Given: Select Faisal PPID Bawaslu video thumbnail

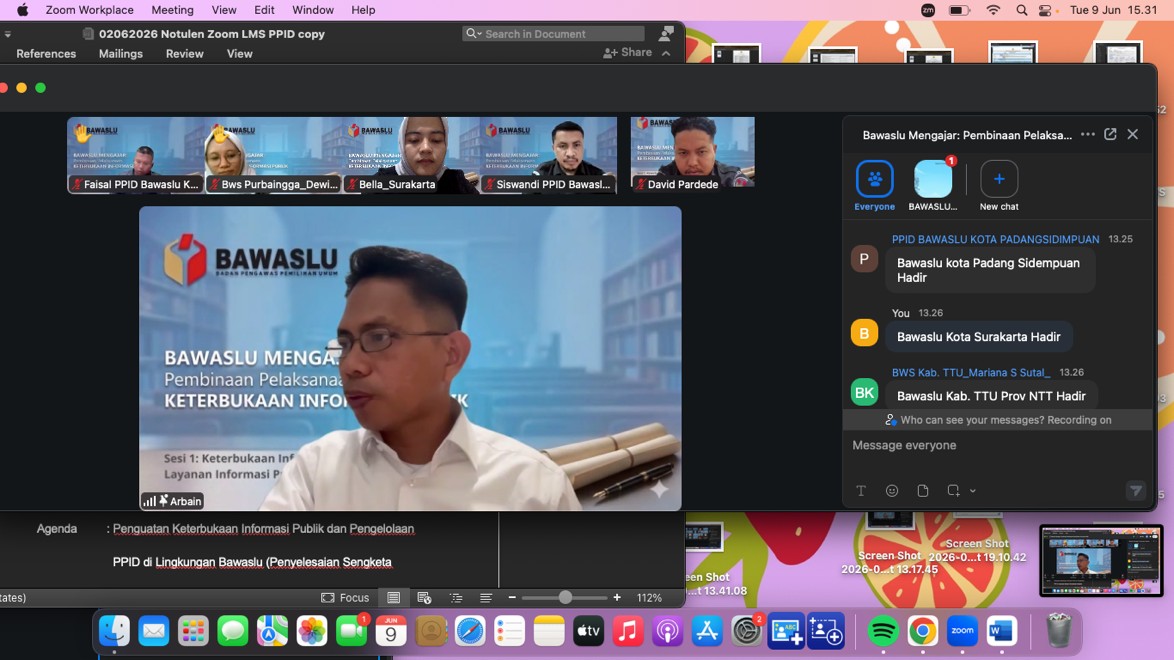Looking at the screenshot, I should (136, 155).
